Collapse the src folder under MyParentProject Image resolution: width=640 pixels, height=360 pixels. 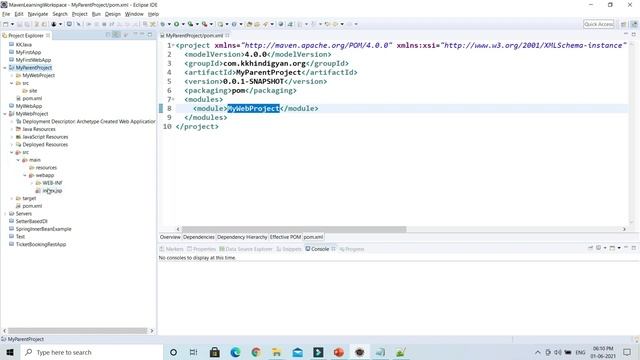[11, 83]
